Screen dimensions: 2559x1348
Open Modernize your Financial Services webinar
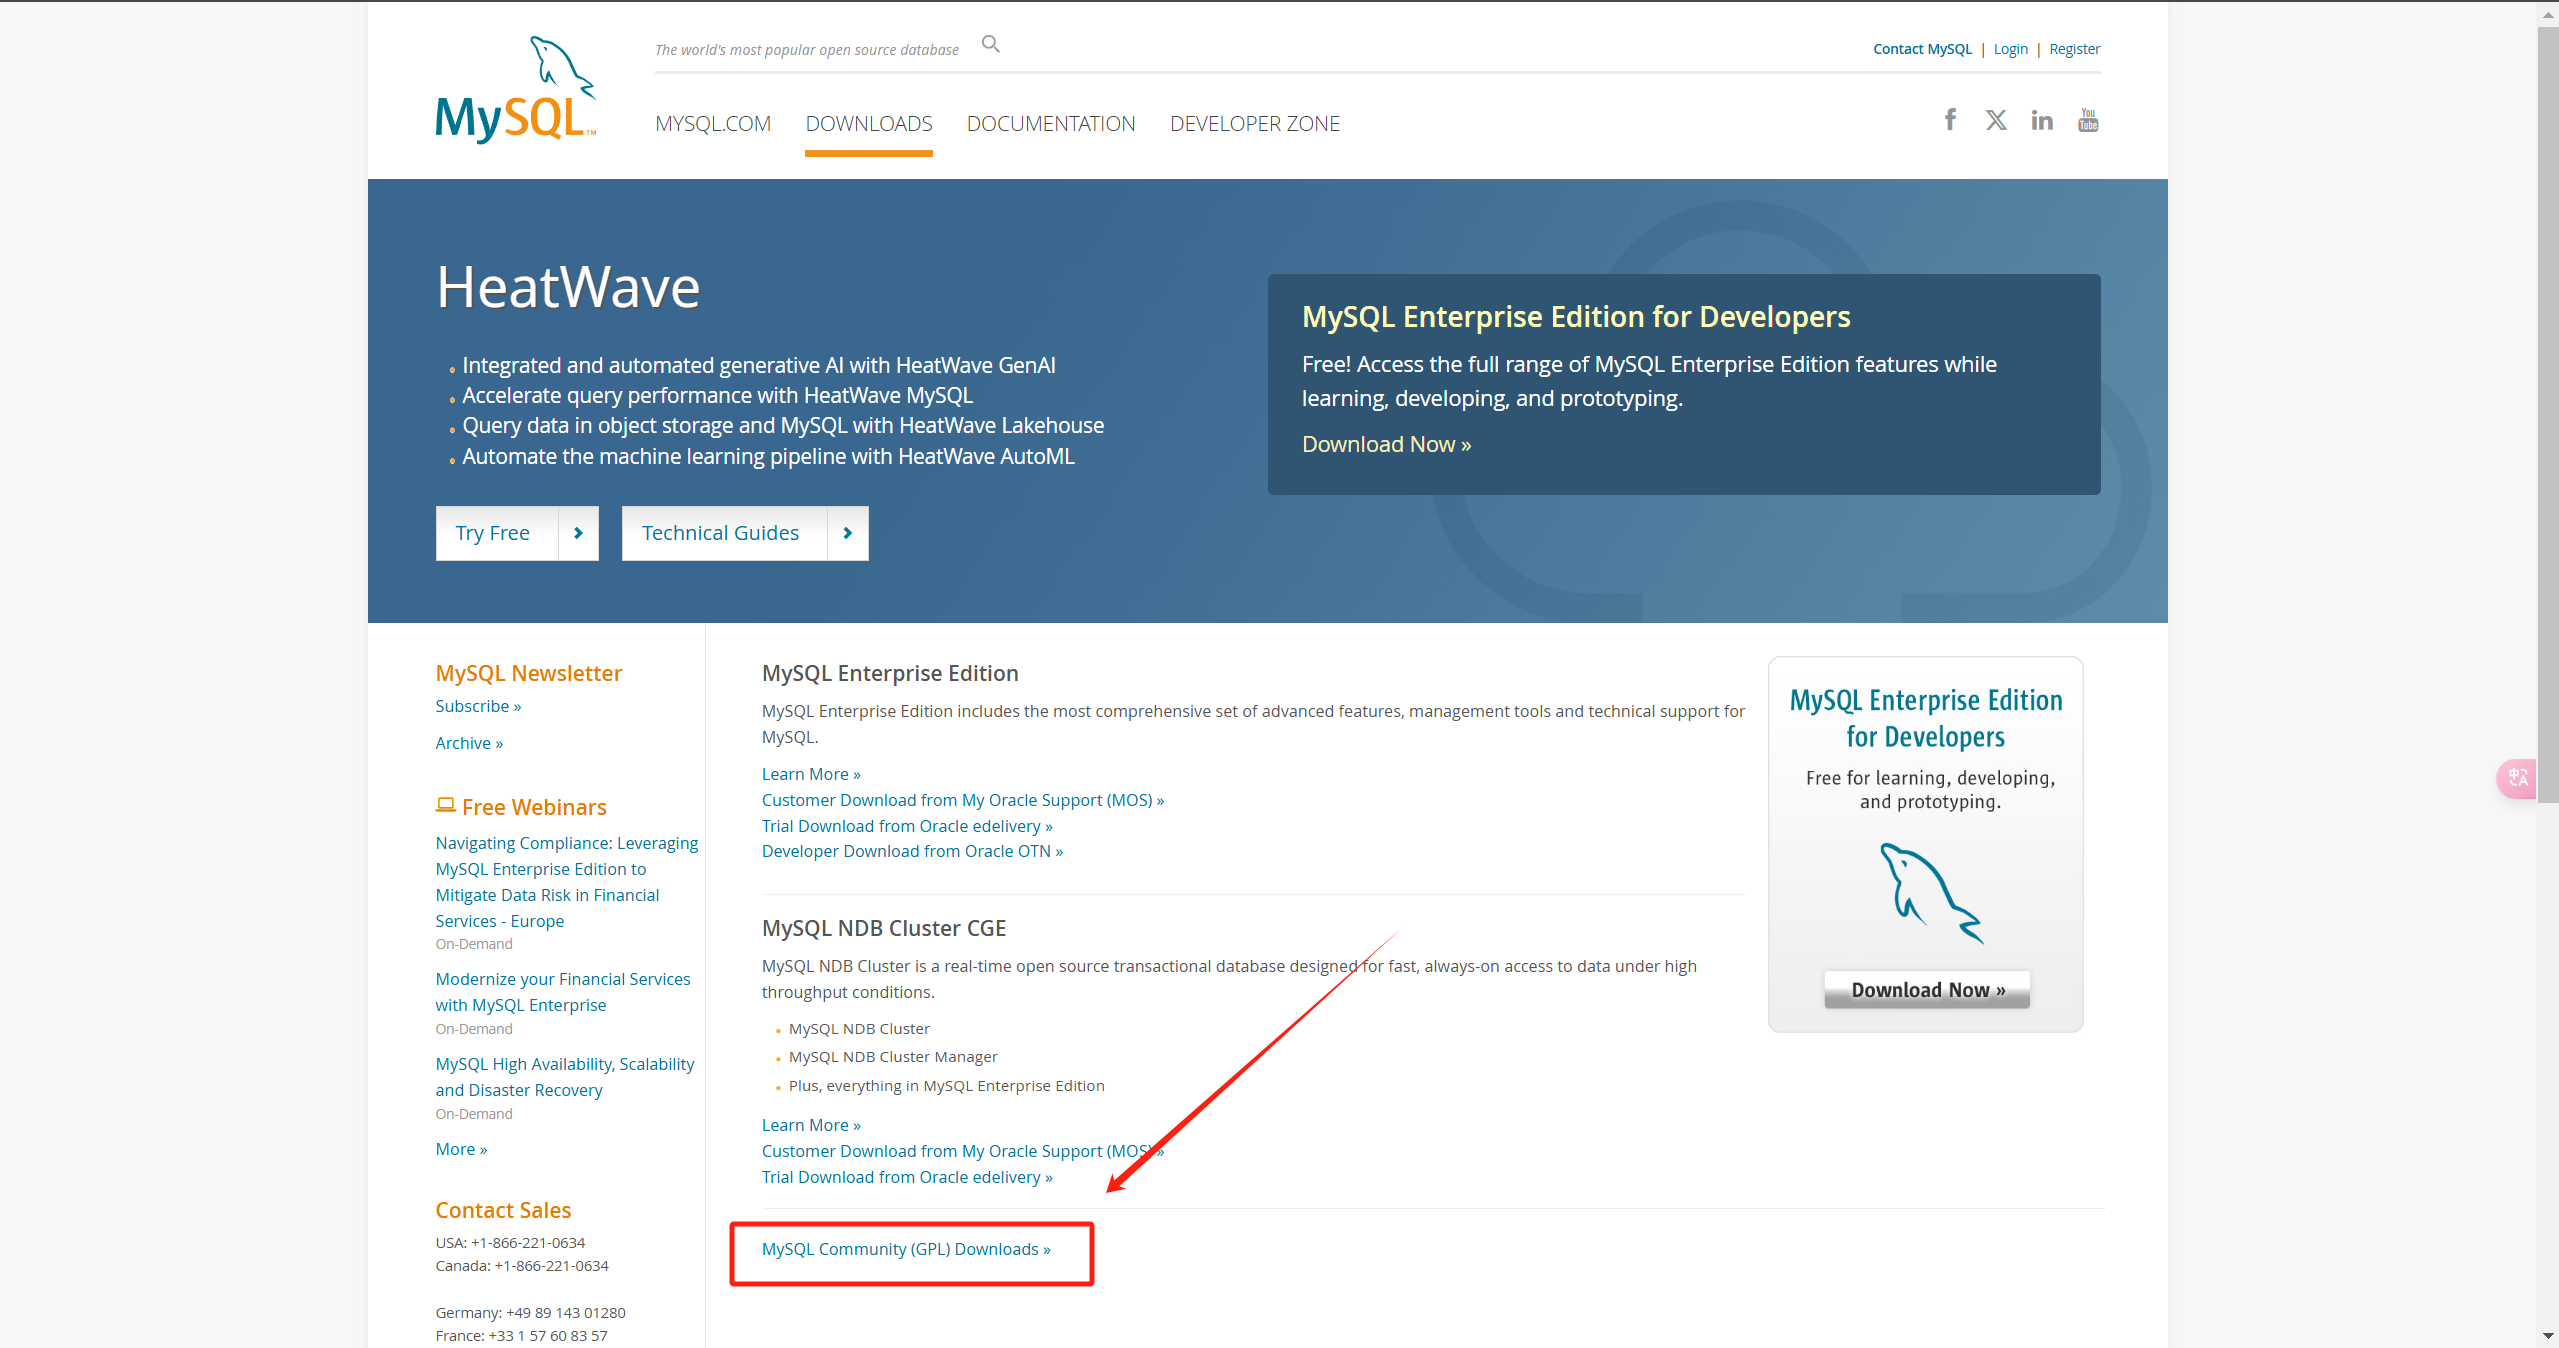pyautogui.click(x=563, y=992)
